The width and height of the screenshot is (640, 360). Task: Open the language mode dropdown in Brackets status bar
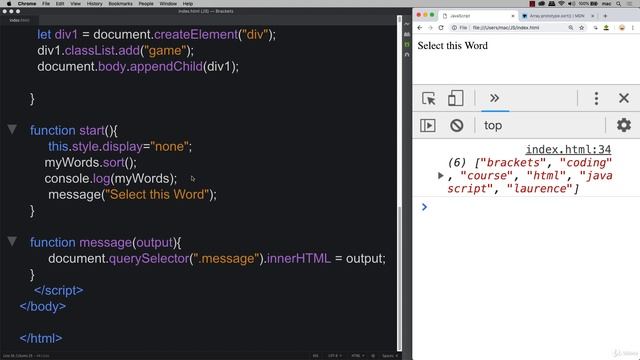358,356
